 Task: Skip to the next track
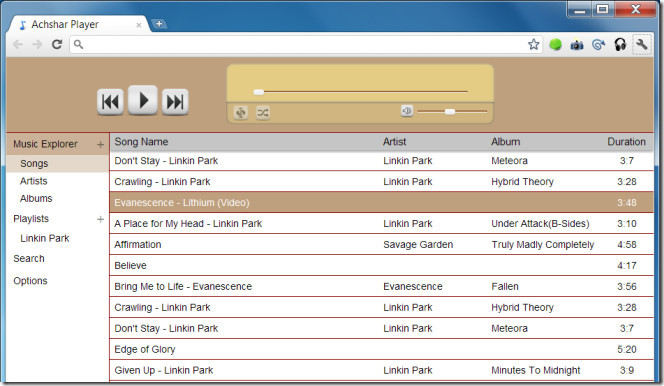click(175, 102)
